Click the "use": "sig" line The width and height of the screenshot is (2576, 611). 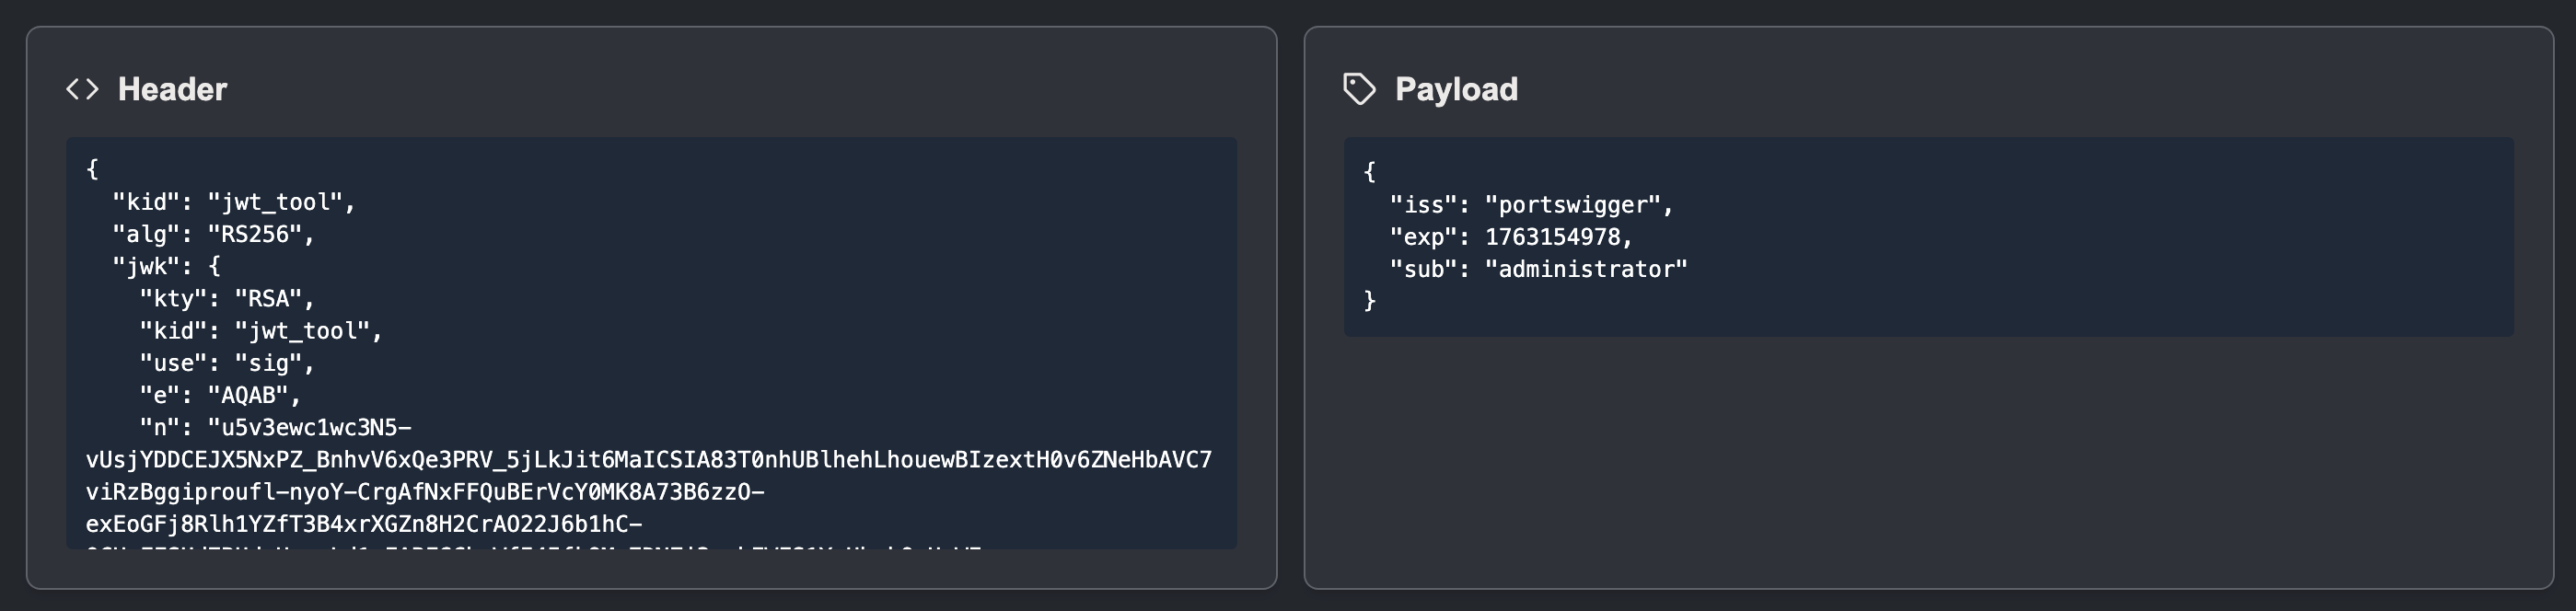click(227, 363)
